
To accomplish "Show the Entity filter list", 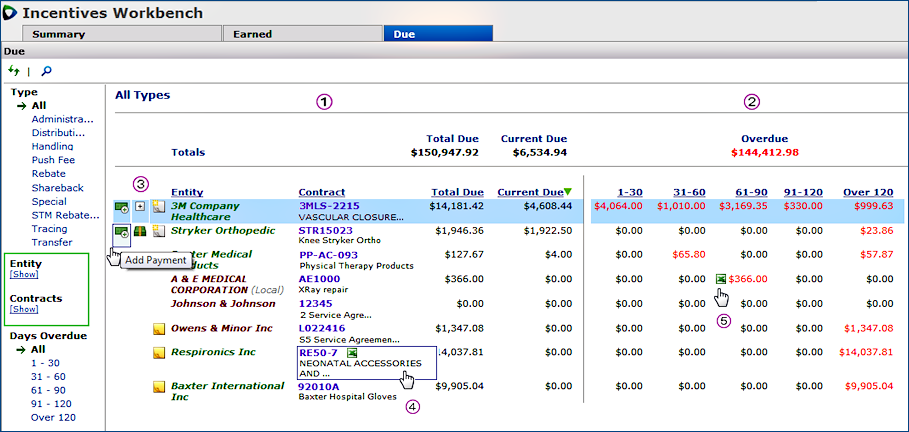I will click(23, 274).
